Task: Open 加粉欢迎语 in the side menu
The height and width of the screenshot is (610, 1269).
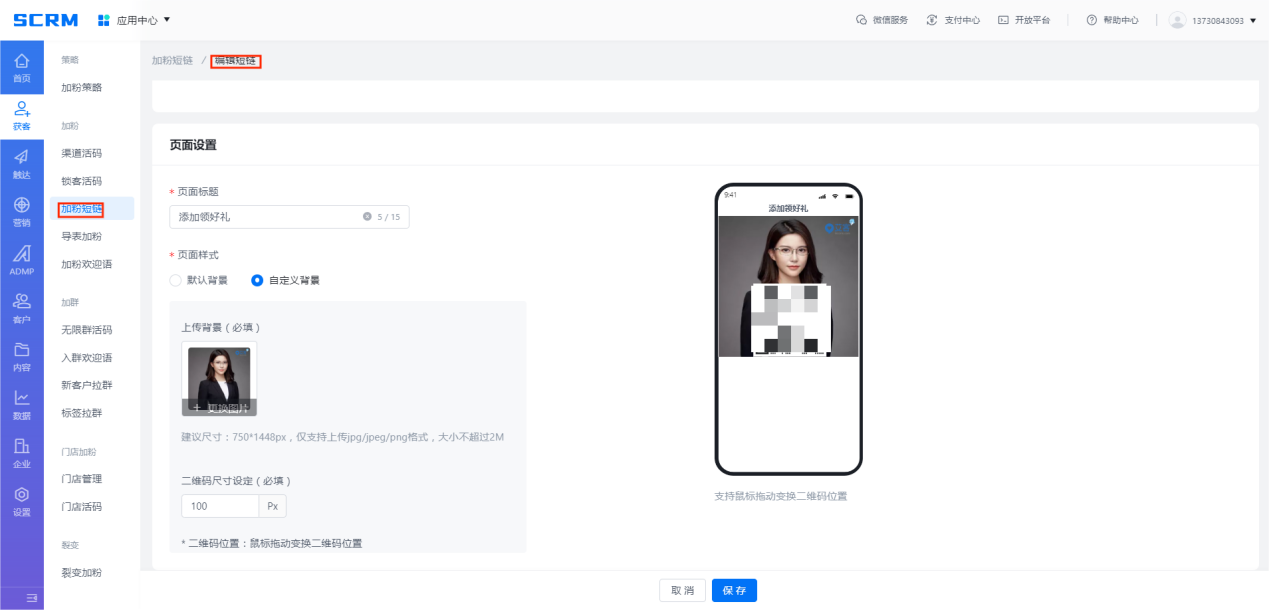Action: point(87,264)
